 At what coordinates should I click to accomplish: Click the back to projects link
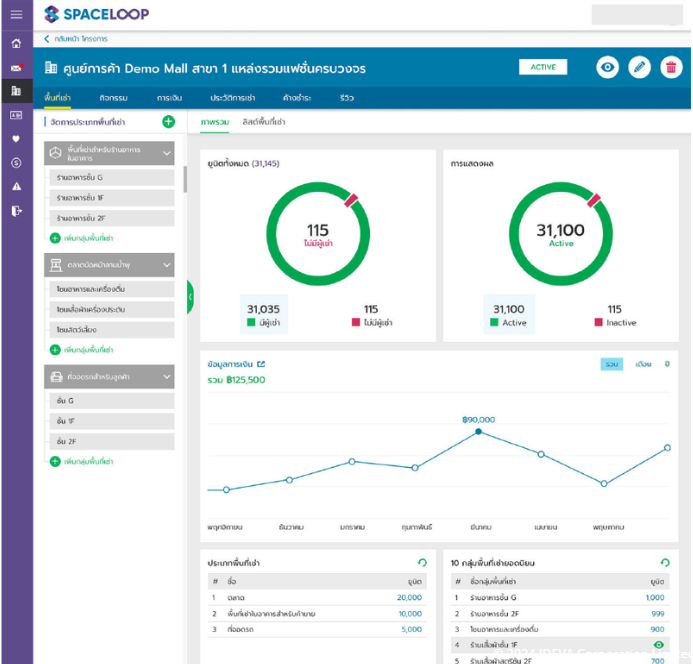point(76,39)
